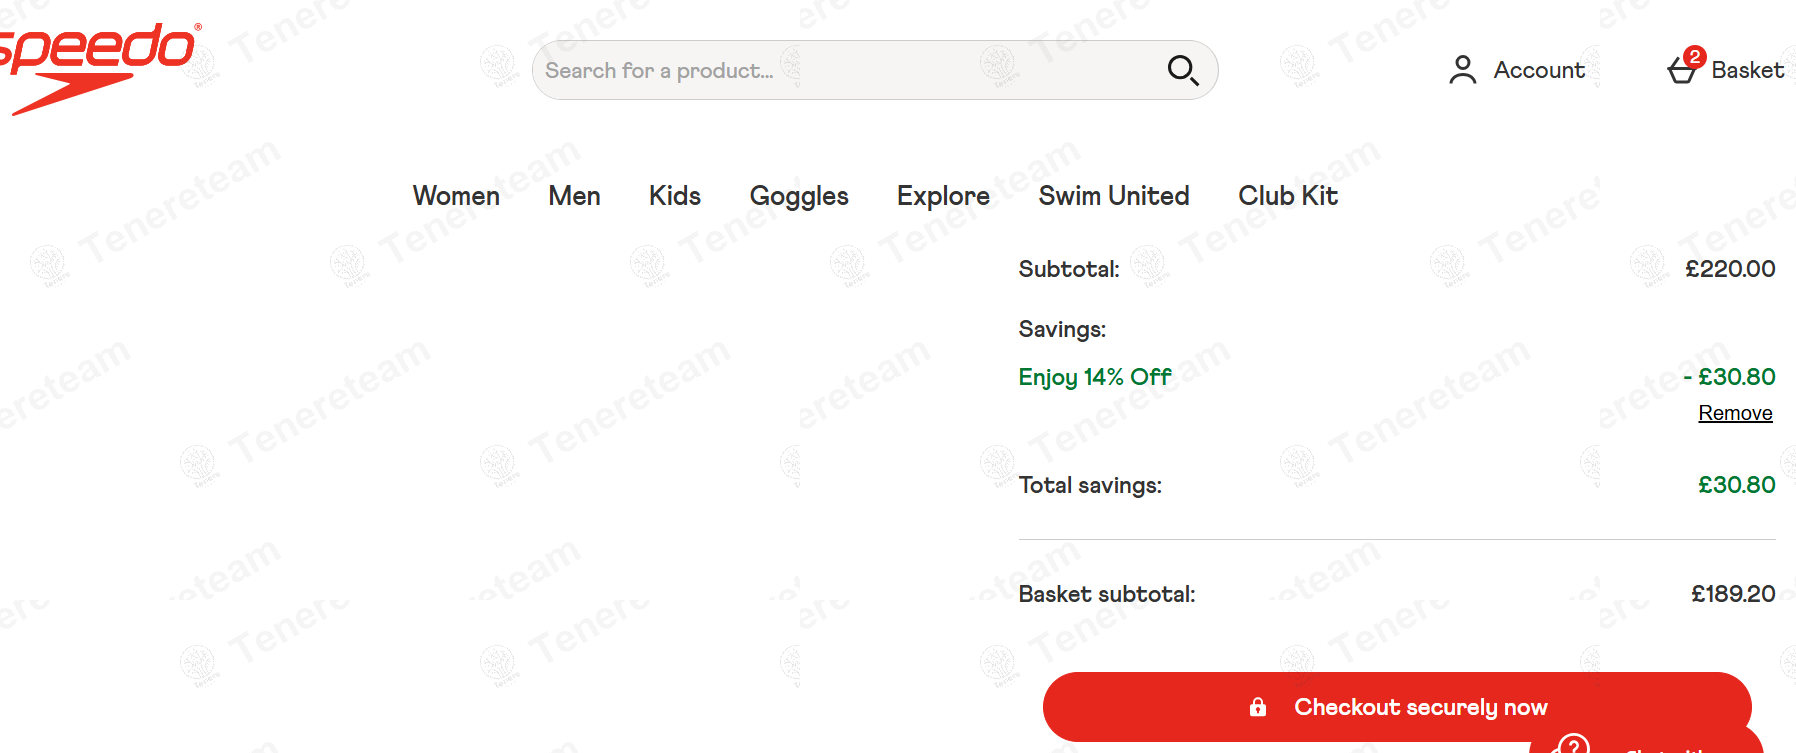
Task: Open the basket icon
Action: click(x=1681, y=72)
